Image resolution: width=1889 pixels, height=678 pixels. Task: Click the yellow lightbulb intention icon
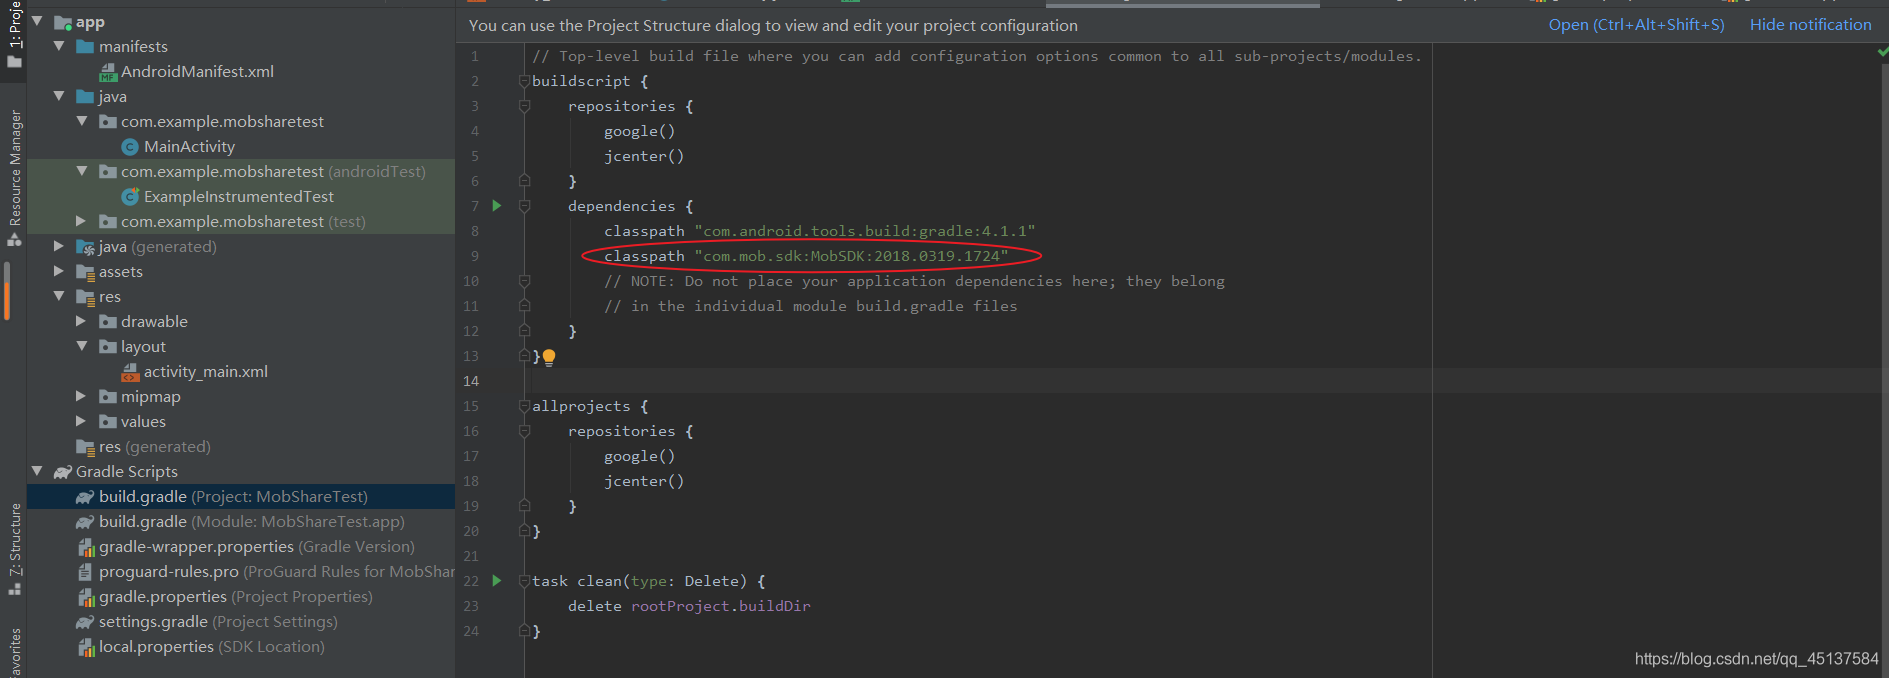click(549, 357)
